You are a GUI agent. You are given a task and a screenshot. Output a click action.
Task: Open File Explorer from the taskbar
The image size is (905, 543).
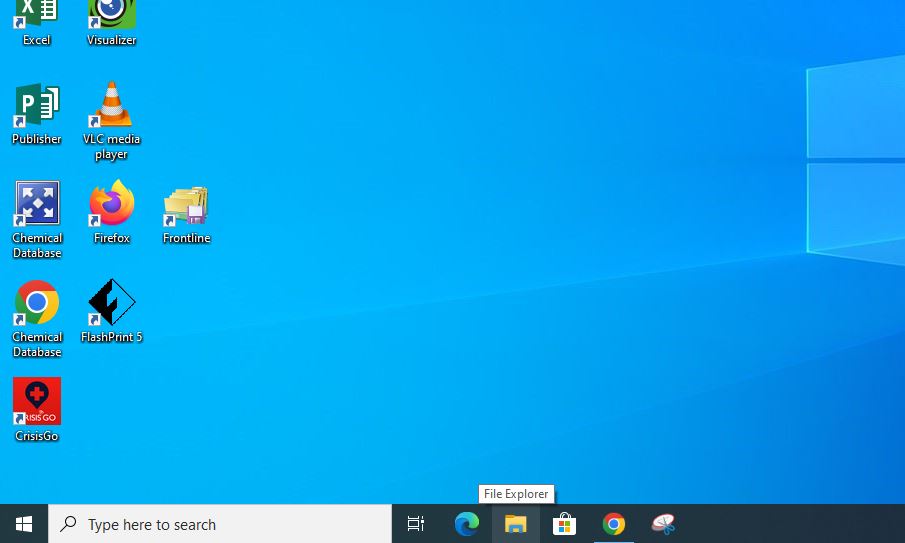click(x=515, y=524)
